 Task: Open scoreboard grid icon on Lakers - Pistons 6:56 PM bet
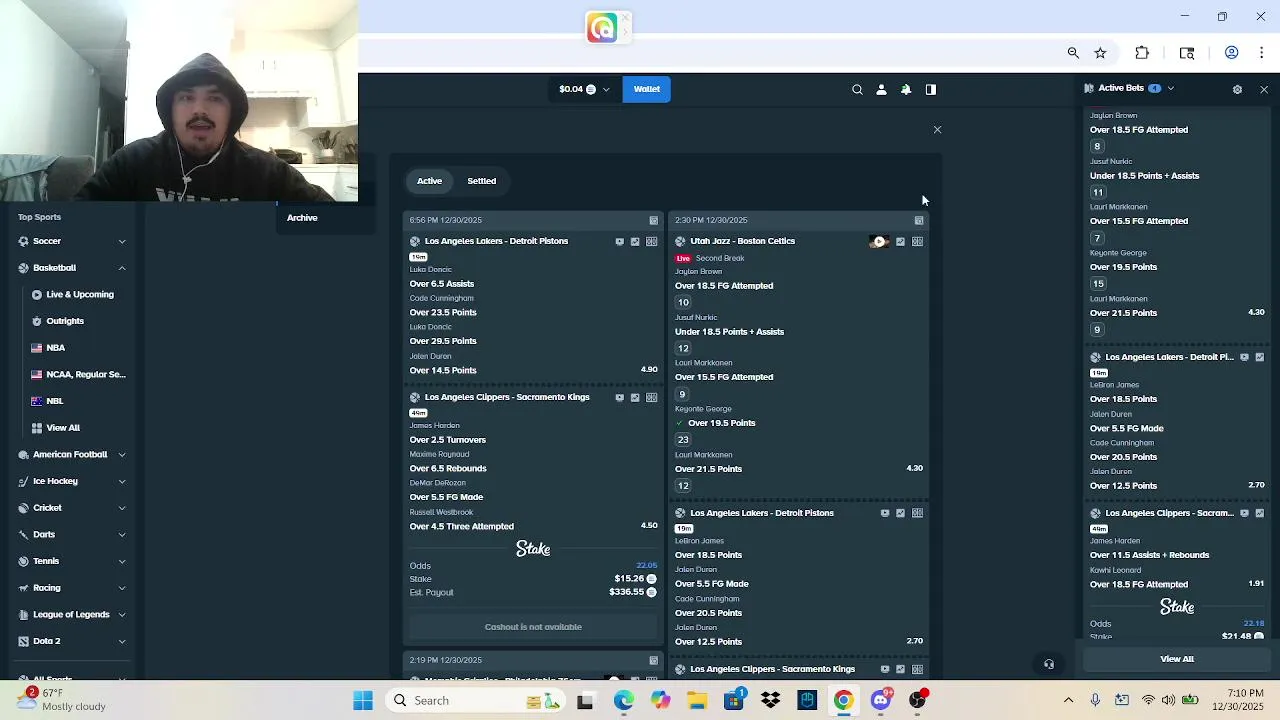652,241
